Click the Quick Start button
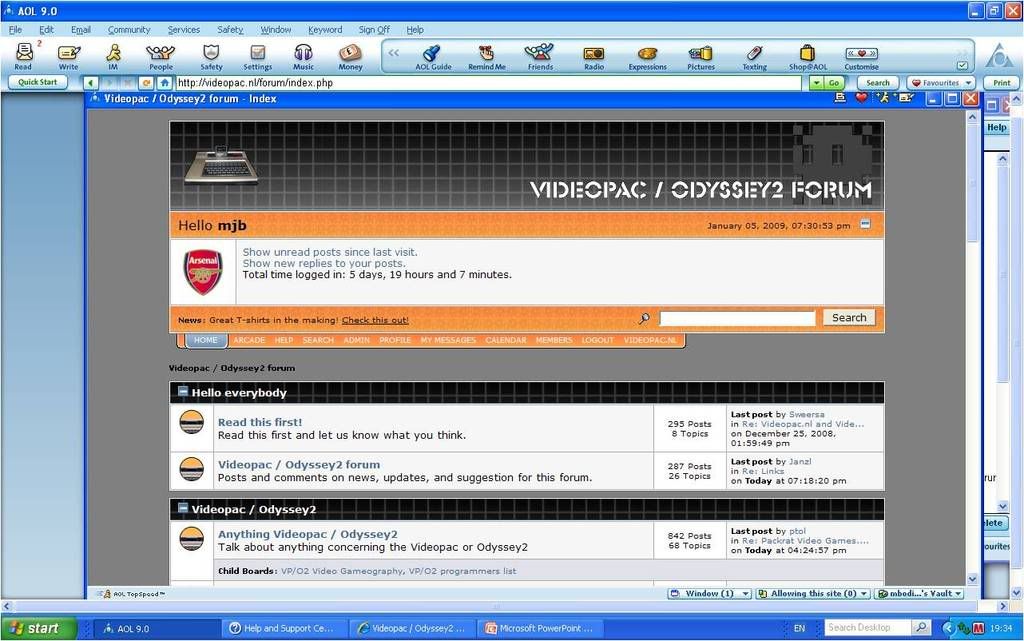This screenshot has width=1024, height=641. (38, 82)
